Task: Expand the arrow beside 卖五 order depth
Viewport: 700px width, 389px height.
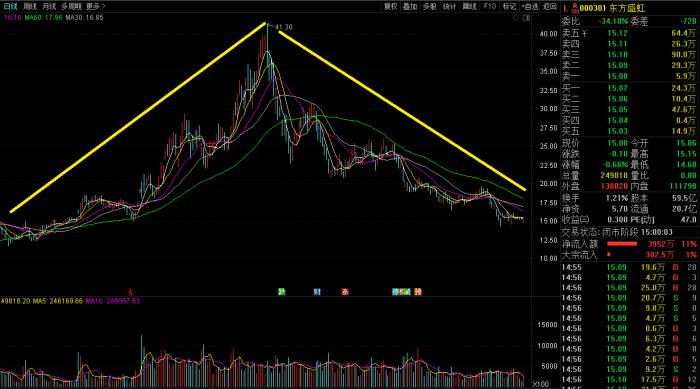Action: pos(584,33)
